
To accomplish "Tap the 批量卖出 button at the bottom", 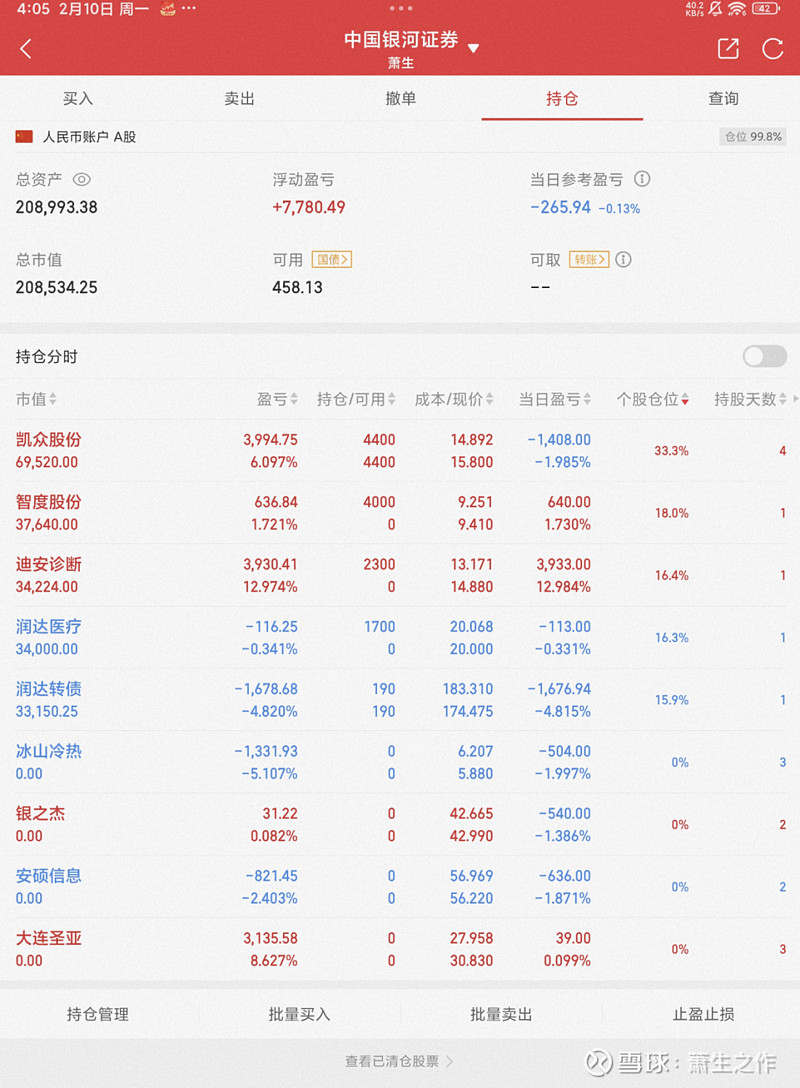I will coord(500,1013).
